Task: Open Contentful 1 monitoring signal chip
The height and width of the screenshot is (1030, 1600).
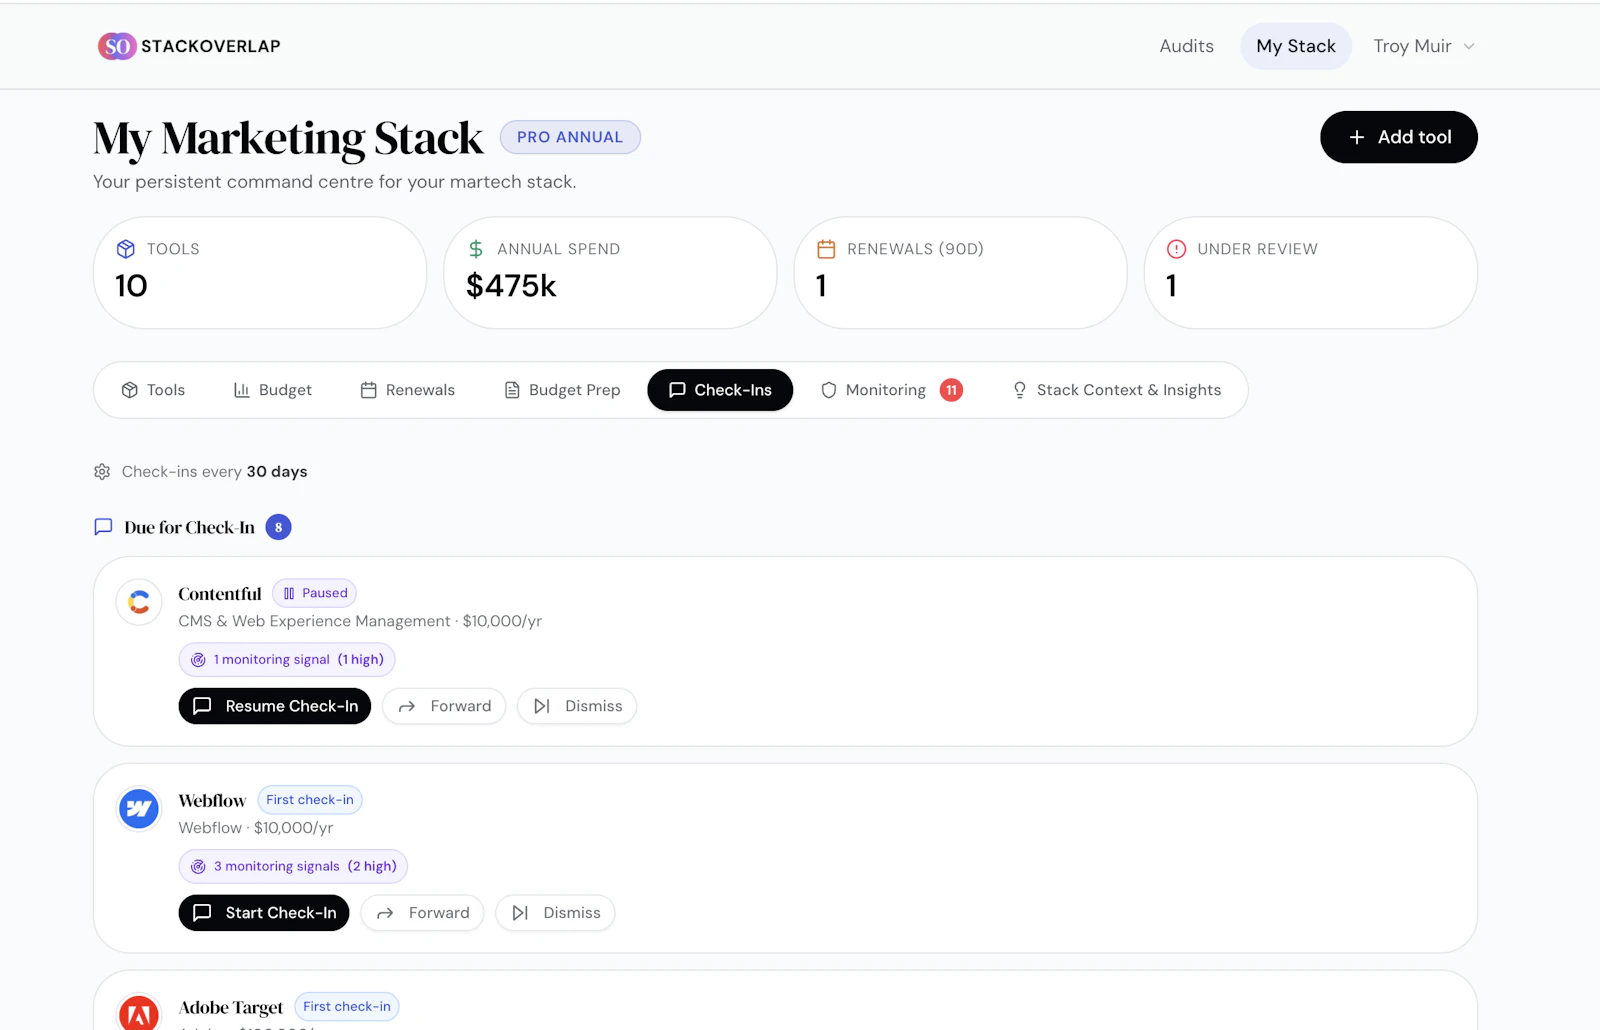Action: (x=287, y=660)
